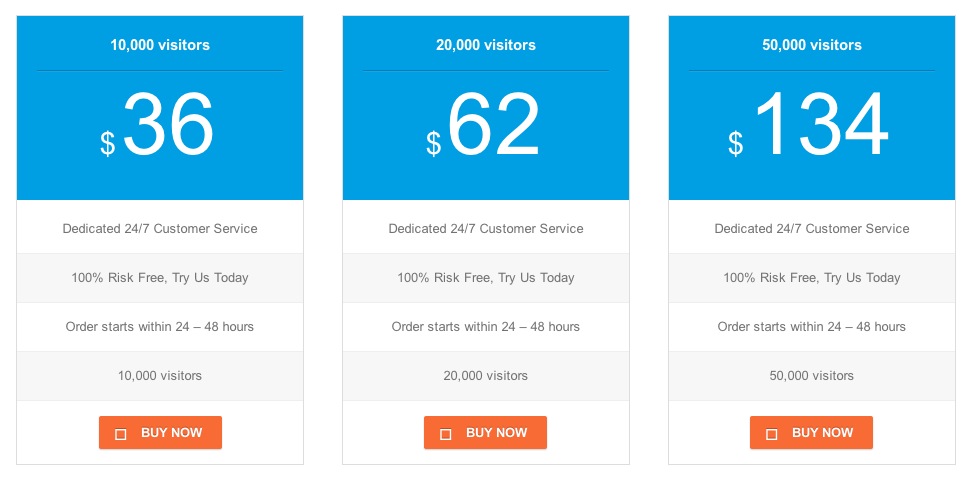Click the "50,000 visitors" blue header title
Viewport: 977px width, 493px height.
(812, 45)
